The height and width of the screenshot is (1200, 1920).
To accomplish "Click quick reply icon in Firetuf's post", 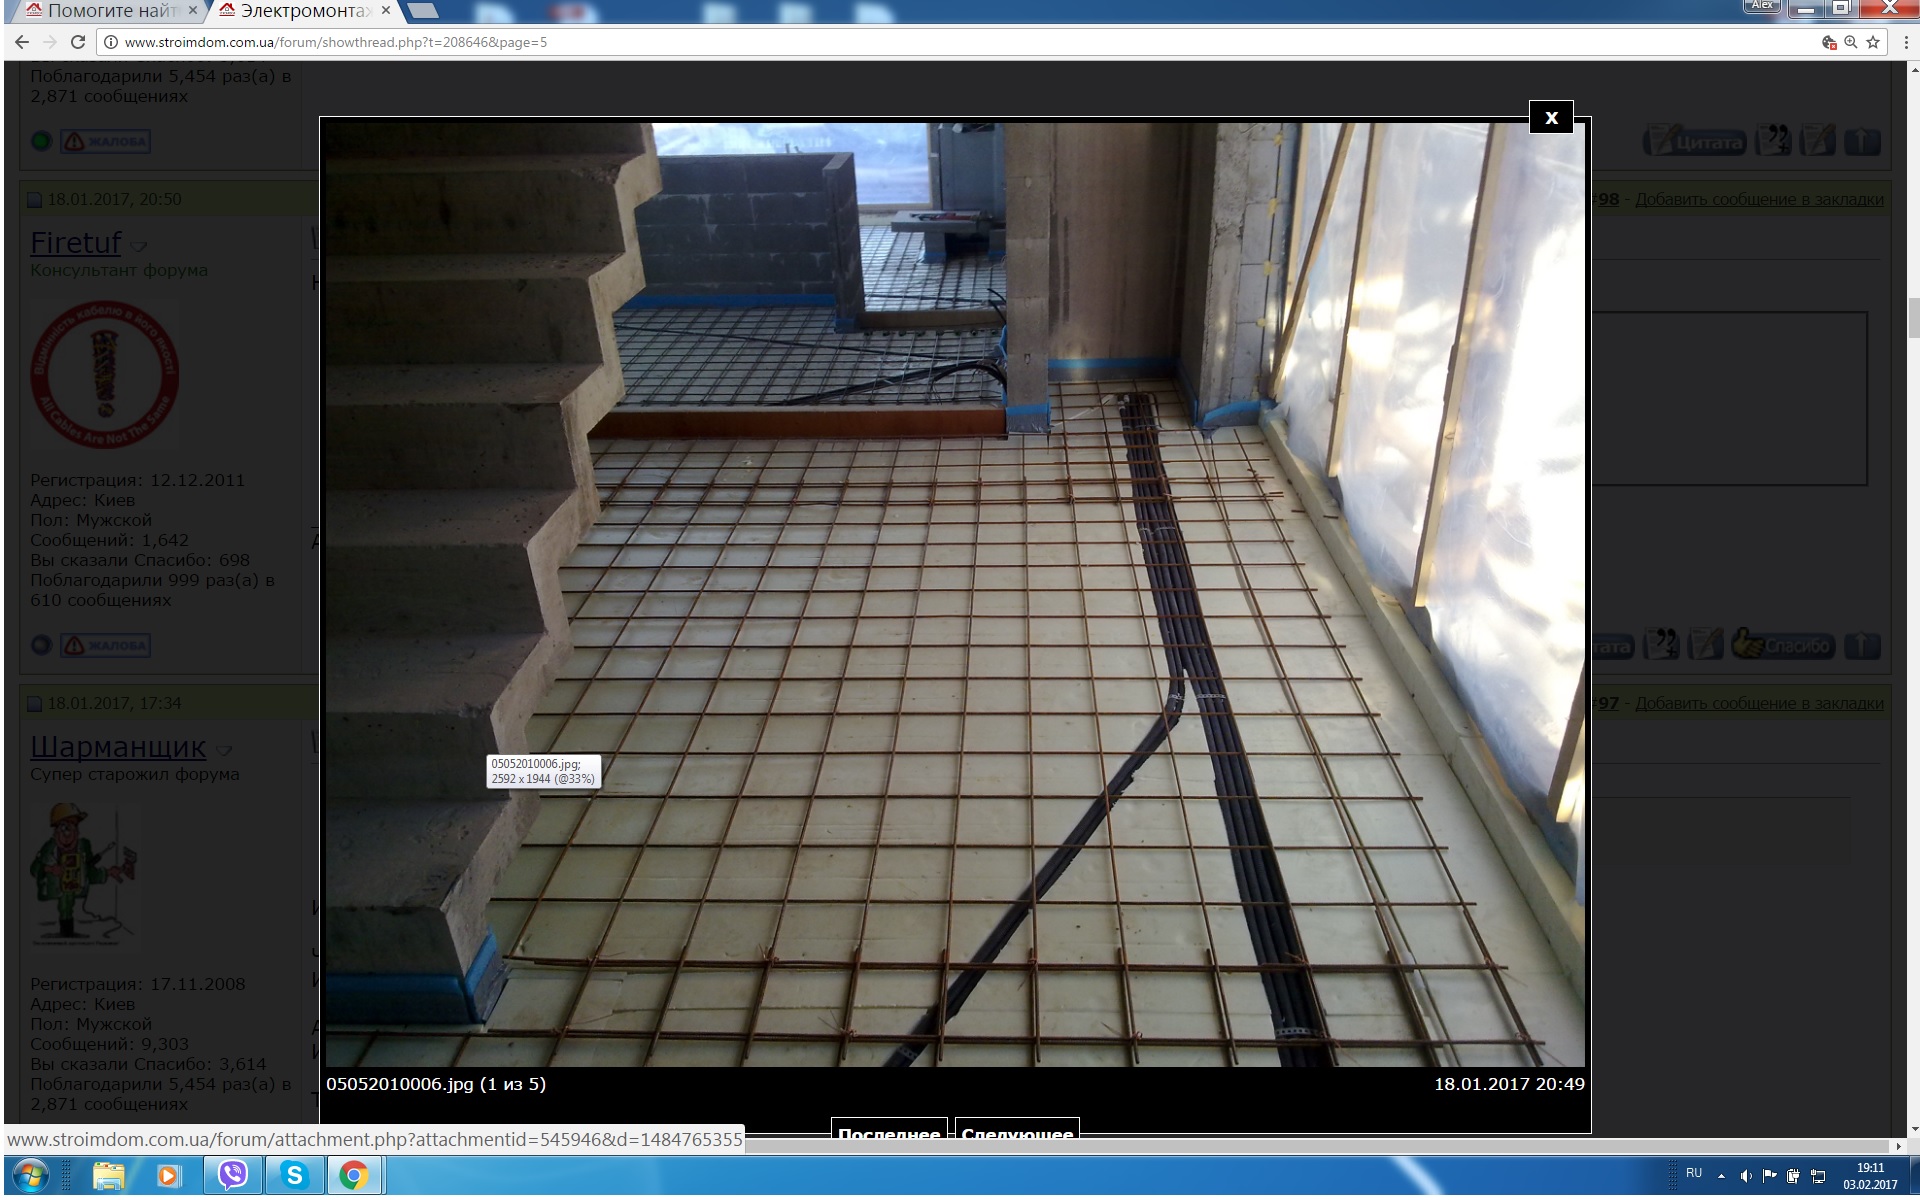I will (x=1706, y=645).
